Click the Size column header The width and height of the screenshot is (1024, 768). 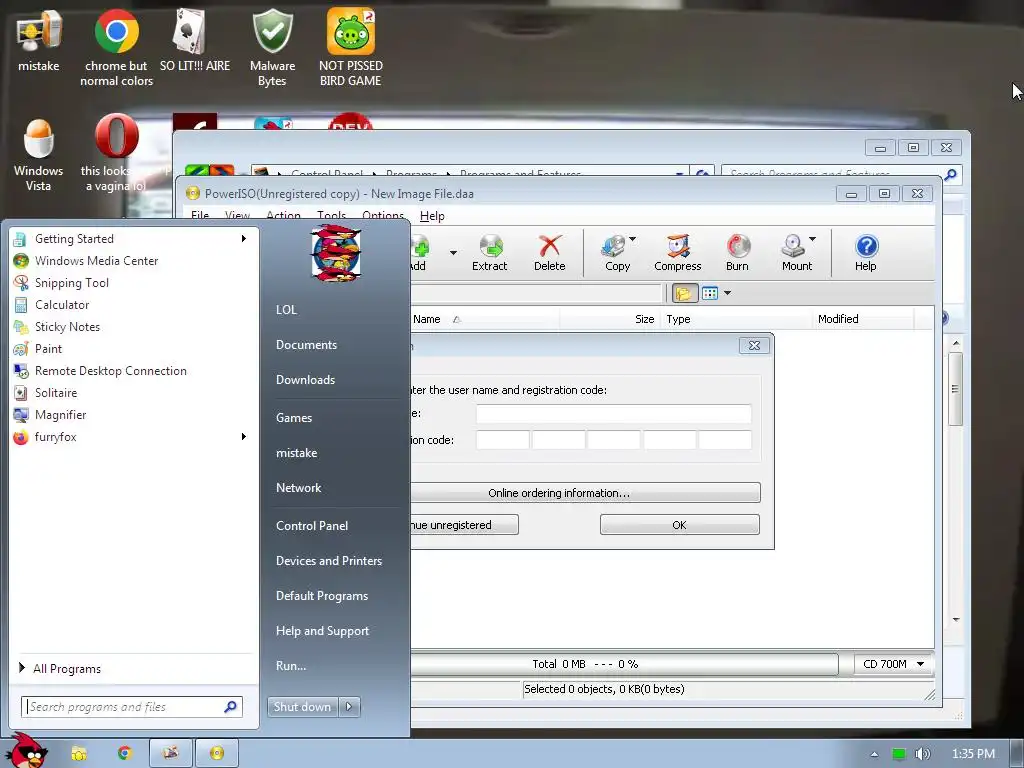[x=610, y=319]
